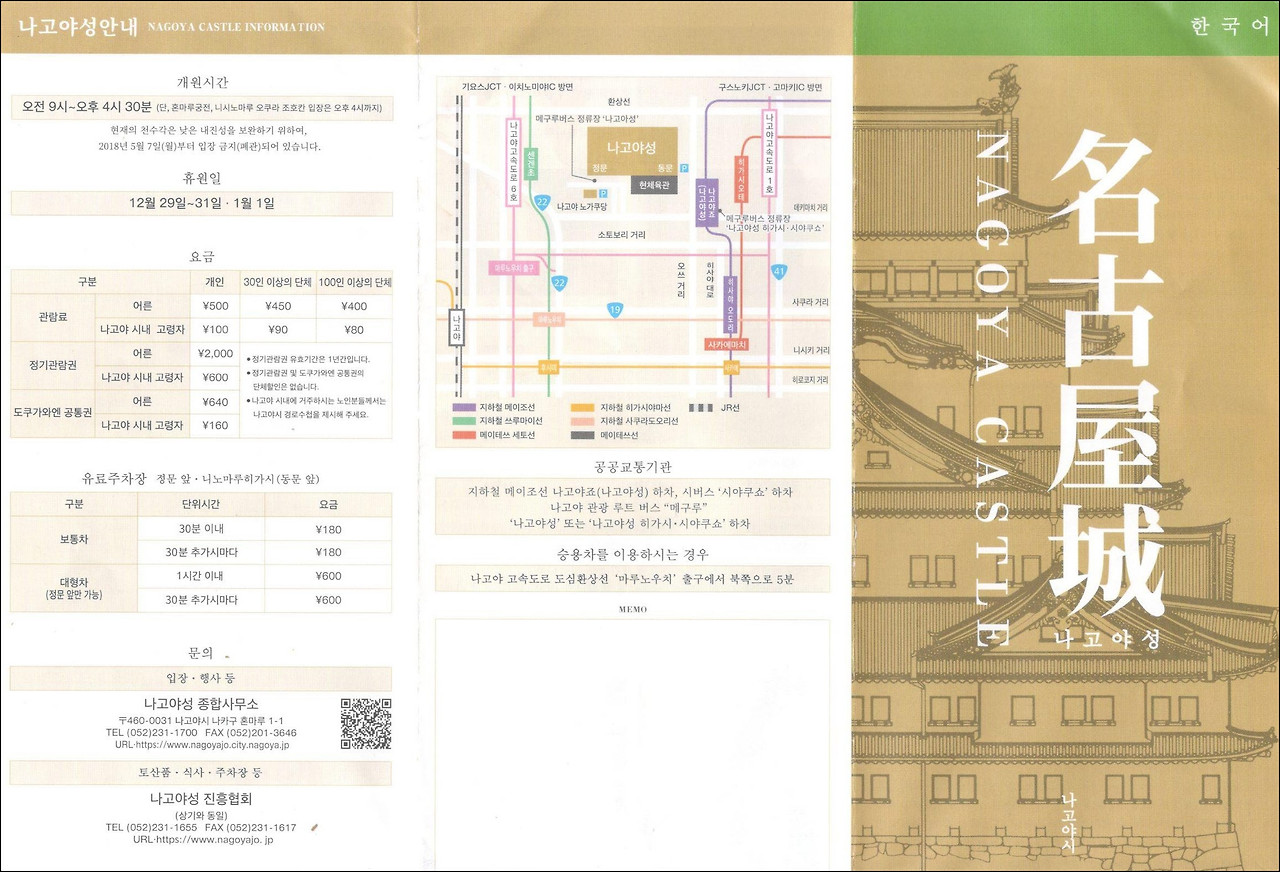Click the 1시간 이내 parking time cell
The width and height of the screenshot is (1280, 872).
201,576
